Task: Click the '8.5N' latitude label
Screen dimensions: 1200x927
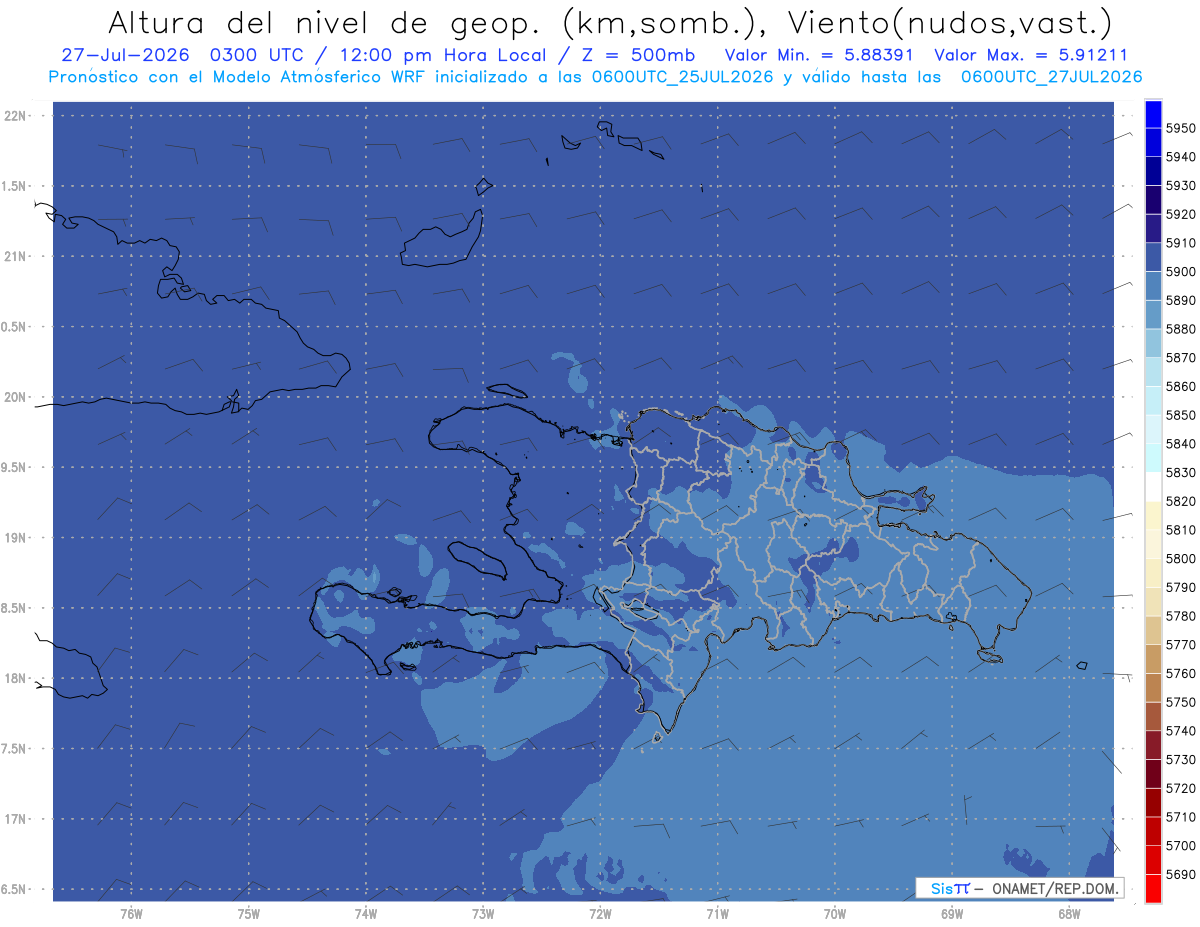Action: point(14,608)
